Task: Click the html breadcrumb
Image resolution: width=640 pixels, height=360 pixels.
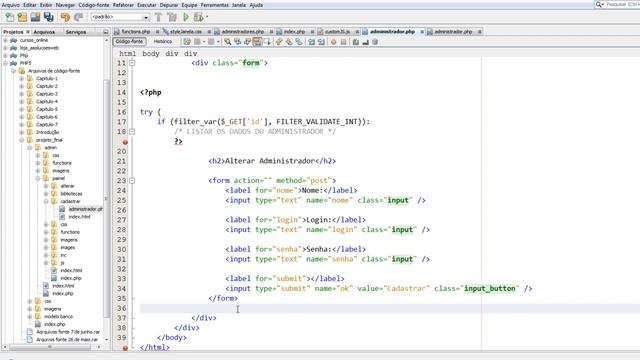Action: (x=127, y=53)
